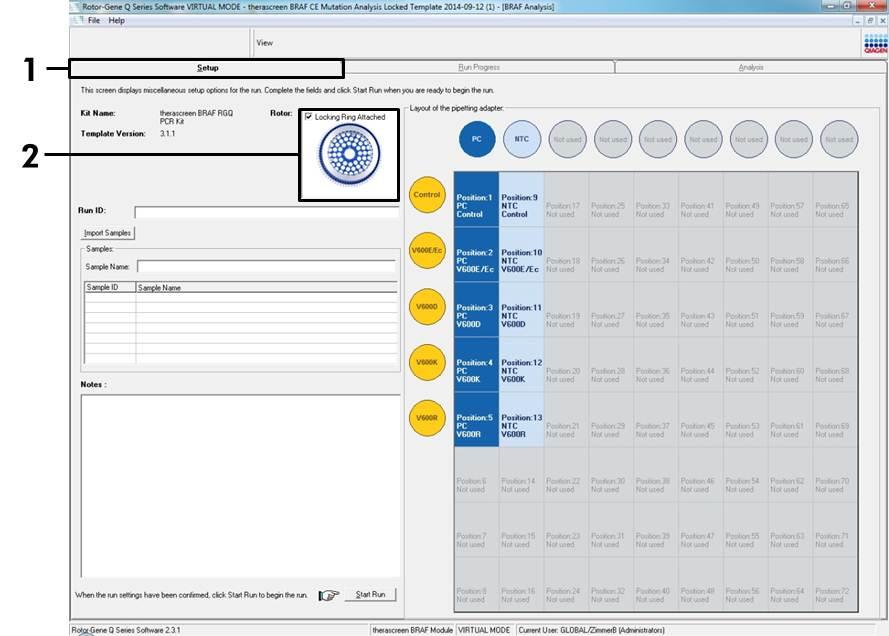Click the first Not used tube circle after NTC
Screen dimensions: 889x636
[x=568, y=139]
